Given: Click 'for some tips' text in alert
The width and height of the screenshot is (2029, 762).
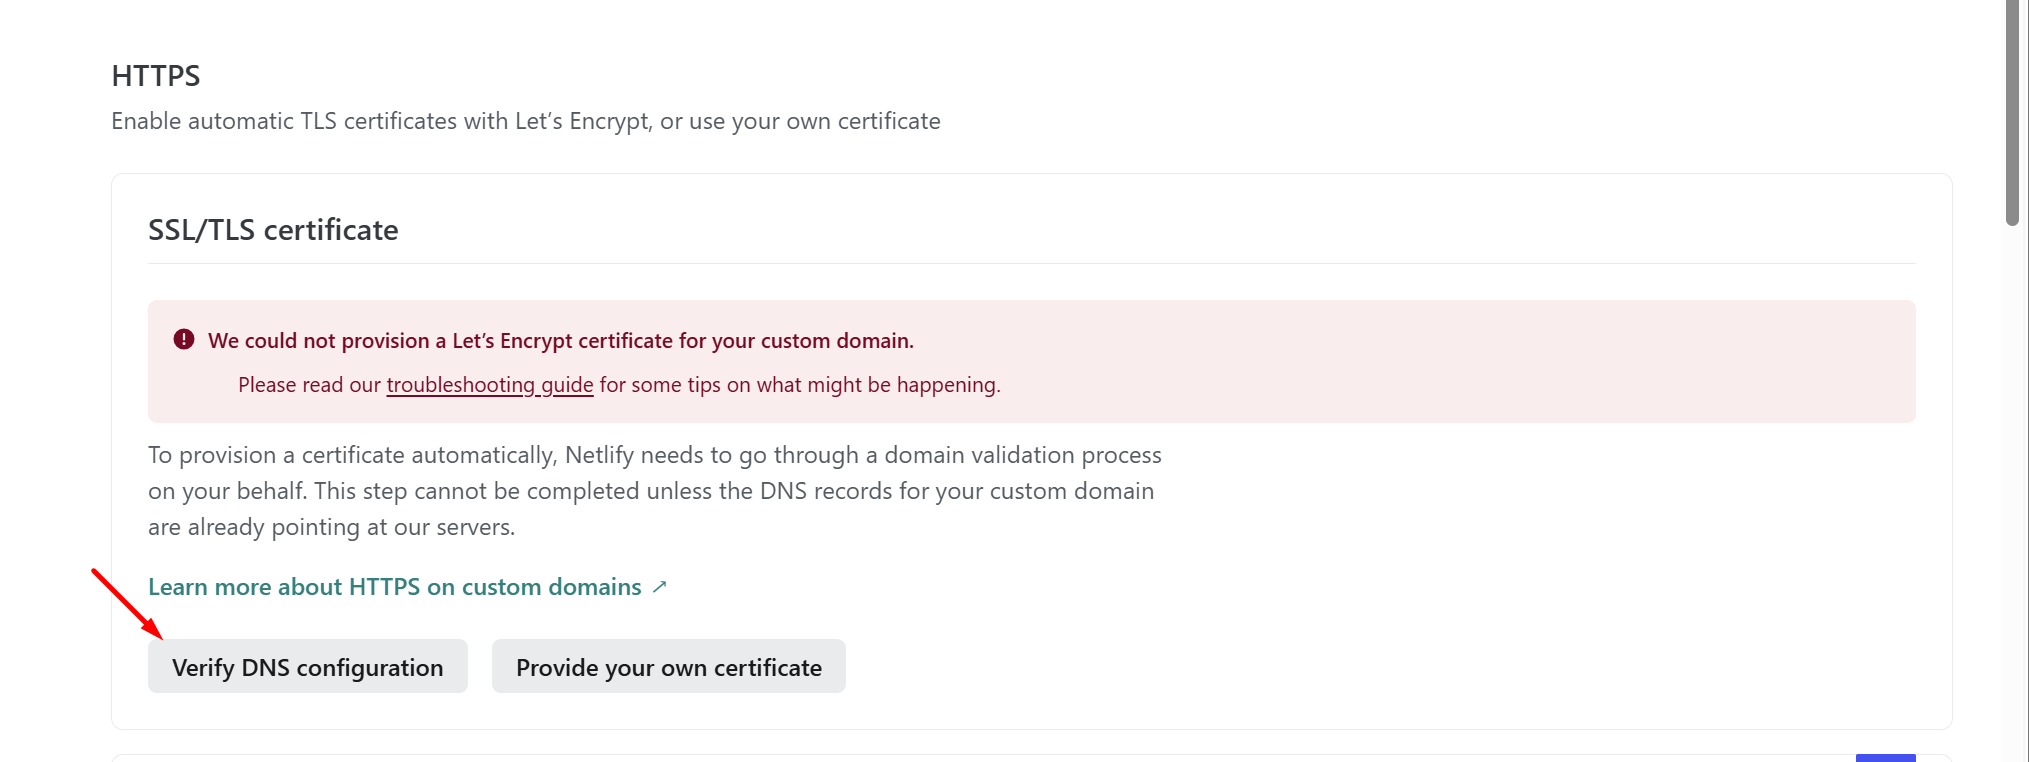Looking at the screenshot, I should coord(660,385).
